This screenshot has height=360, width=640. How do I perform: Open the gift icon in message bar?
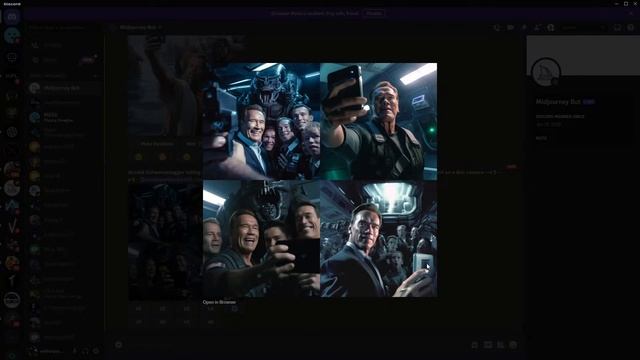474,345
